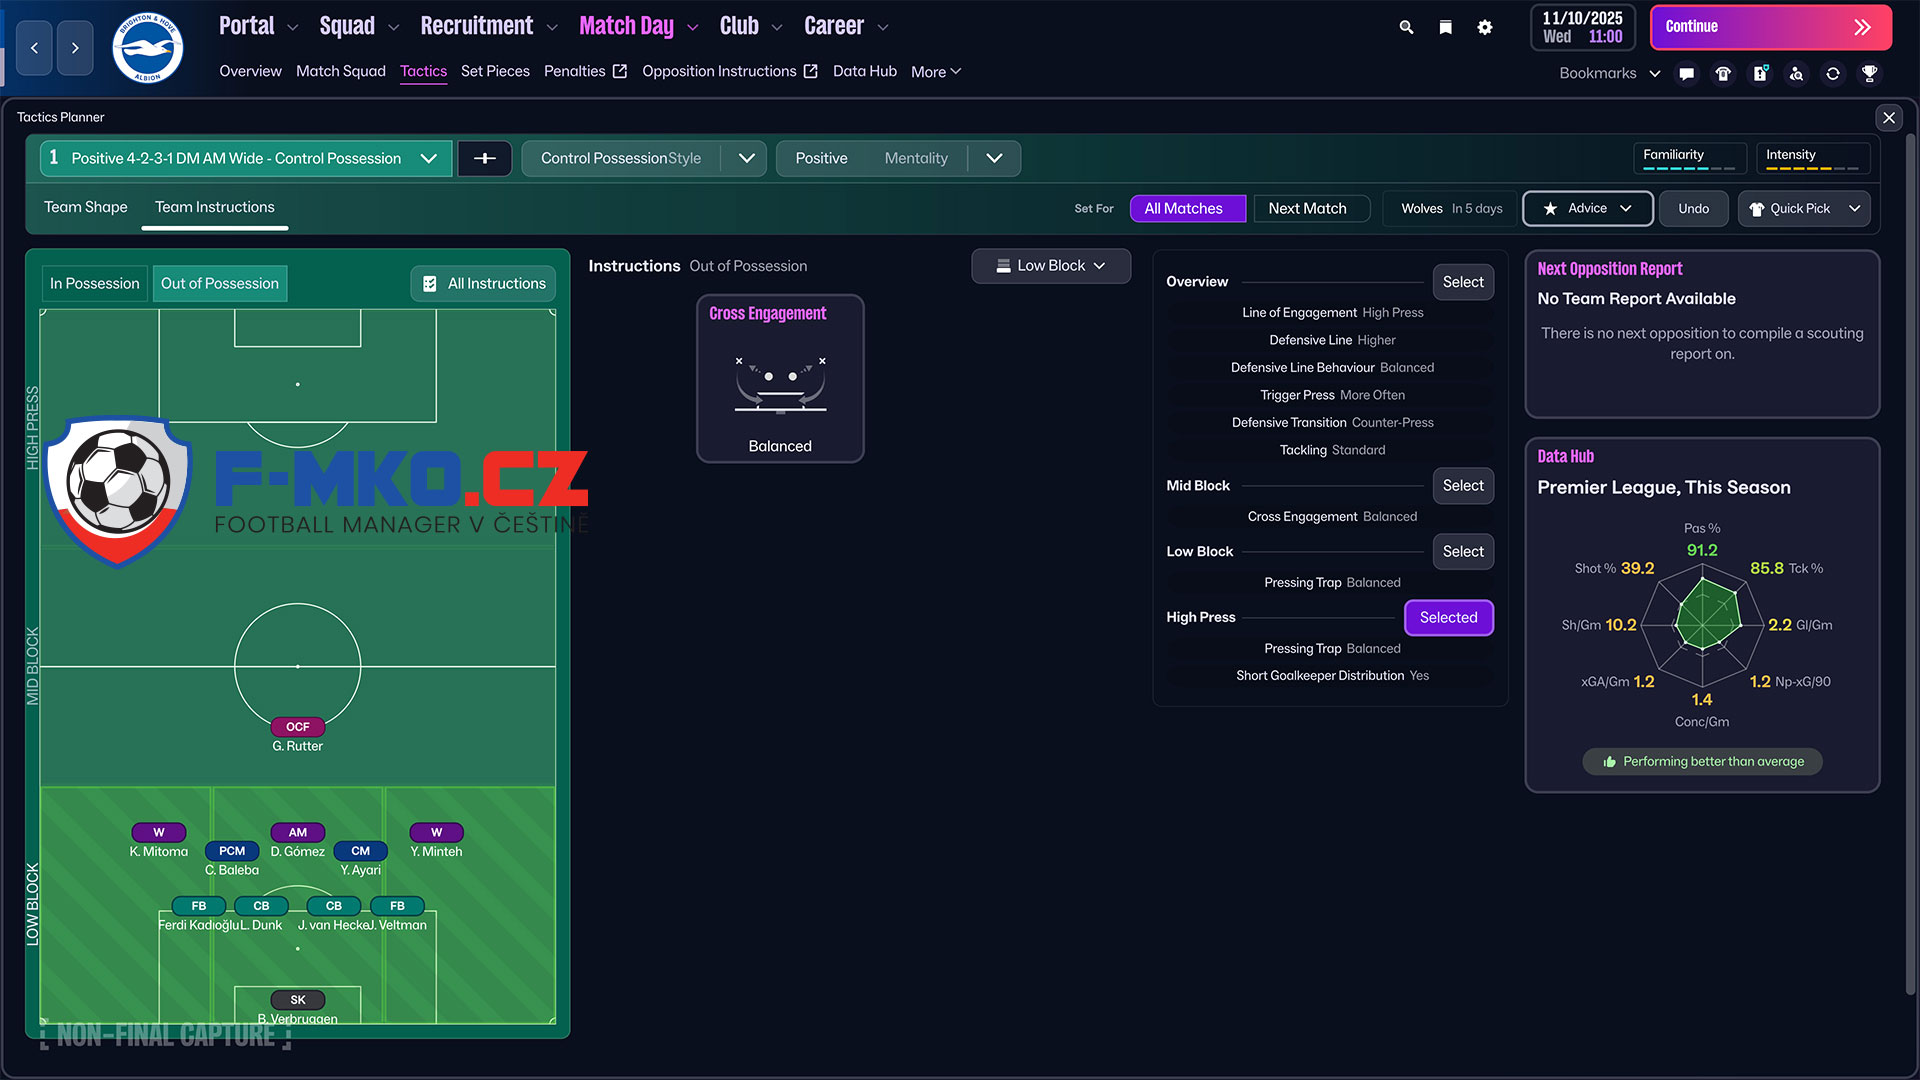Click the trophy competitions icon
Image resolution: width=1920 pixels, height=1080 pixels.
(1869, 73)
